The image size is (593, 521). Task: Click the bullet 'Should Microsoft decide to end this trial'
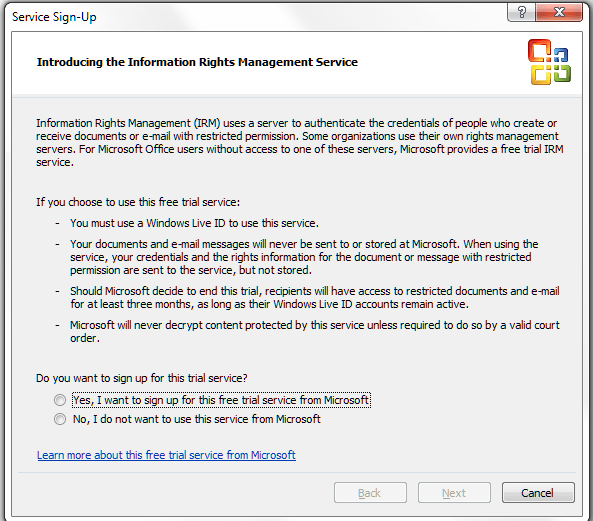(315, 298)
